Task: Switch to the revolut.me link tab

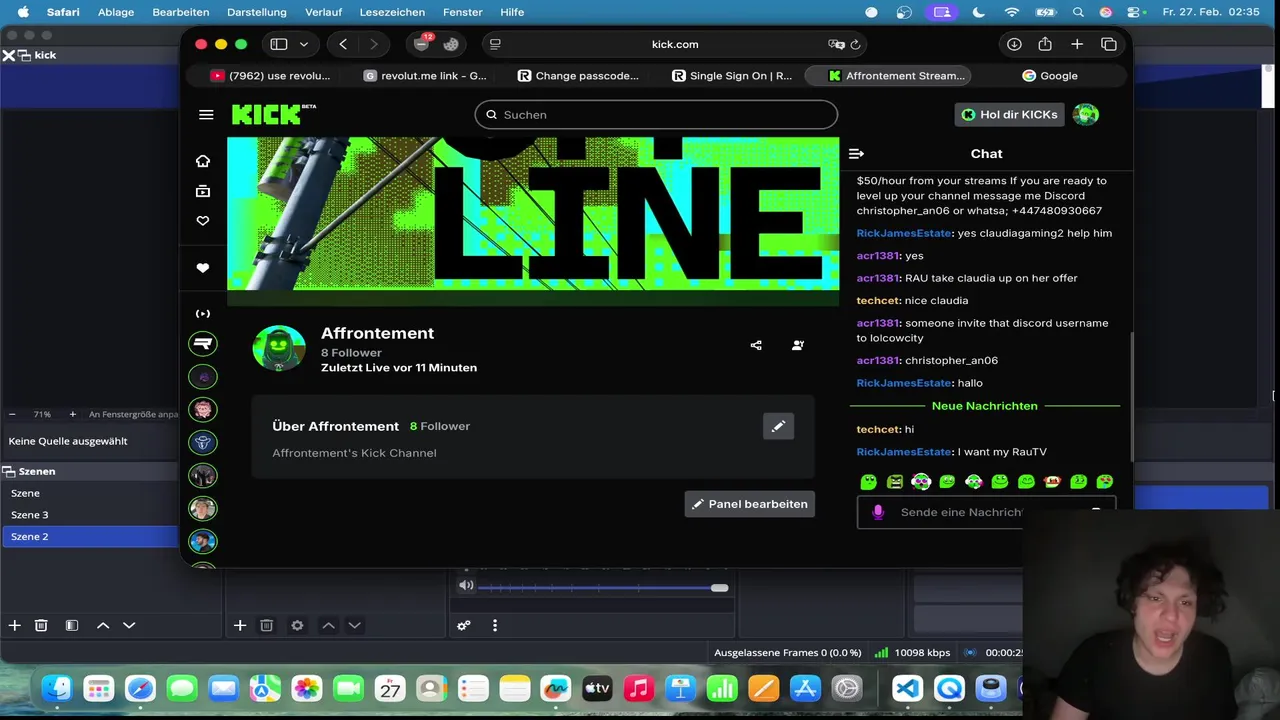Action: pos(425,76)
